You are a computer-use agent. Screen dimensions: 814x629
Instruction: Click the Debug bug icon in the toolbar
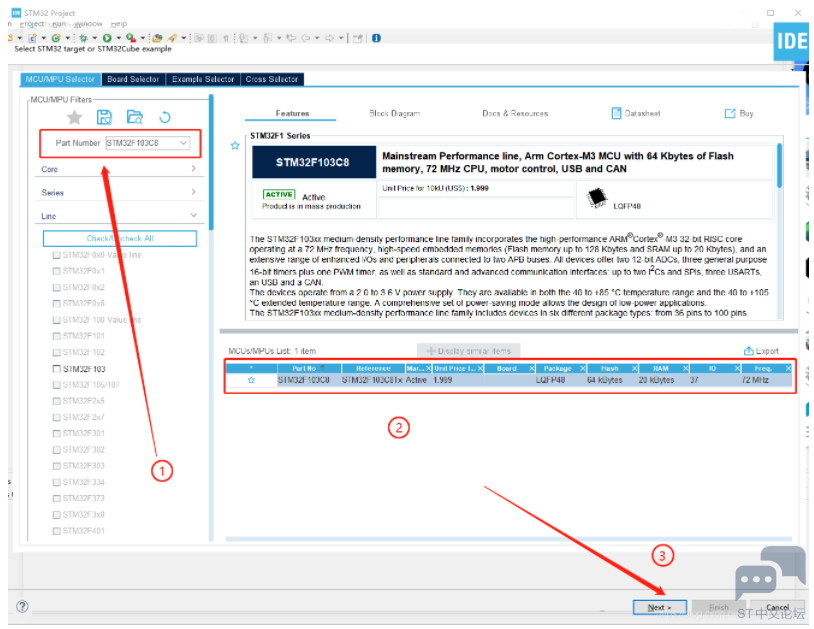coord(83,38)
